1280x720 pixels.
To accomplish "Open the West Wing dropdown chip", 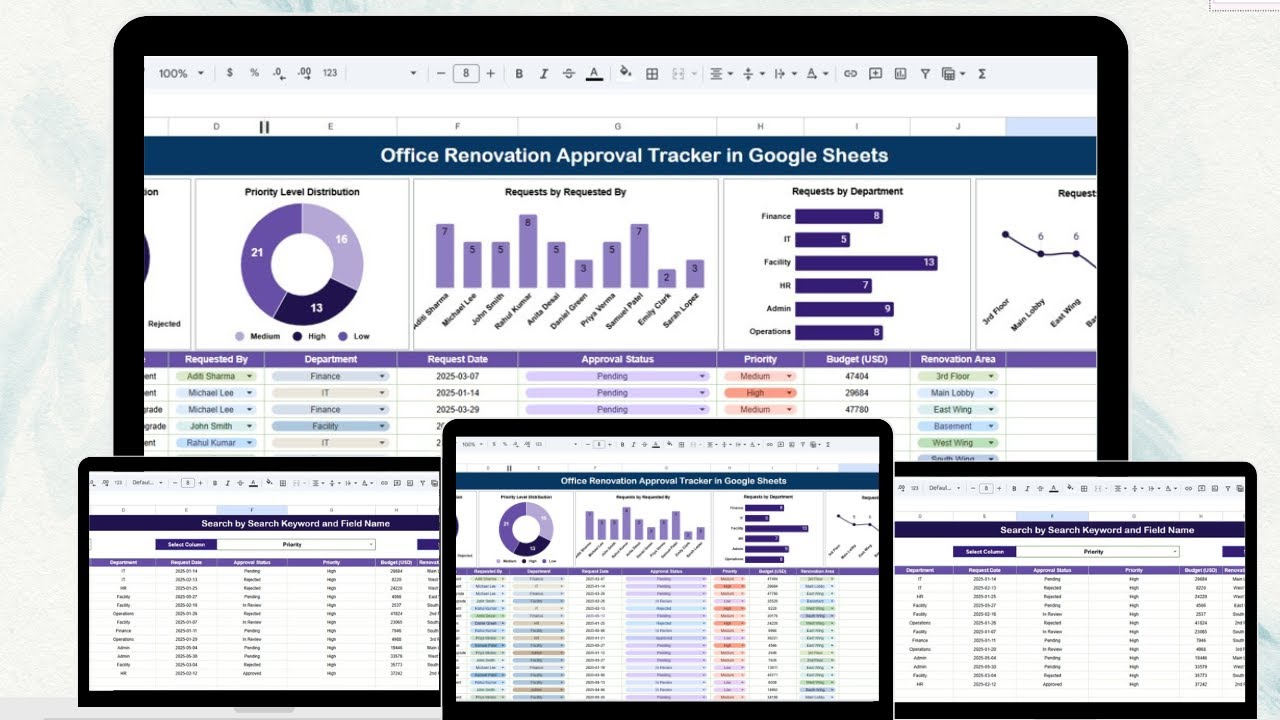I will pyautogui.click(x=958, y=442).
